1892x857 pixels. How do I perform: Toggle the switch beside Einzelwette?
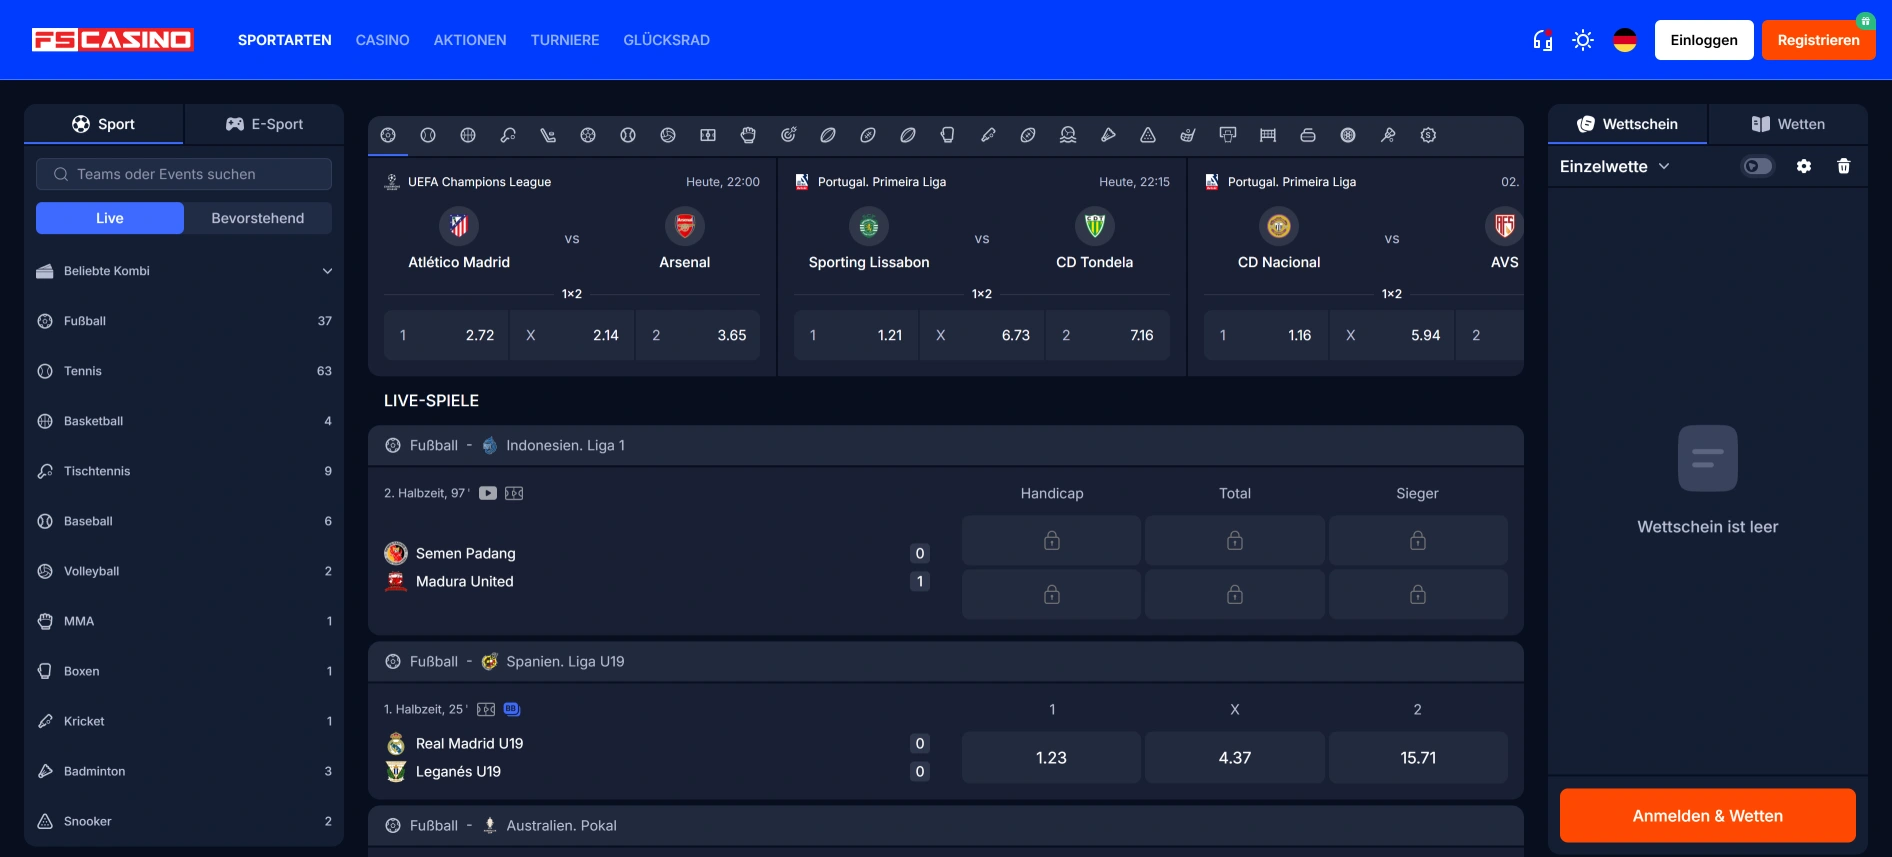[x=1758, y=166]
